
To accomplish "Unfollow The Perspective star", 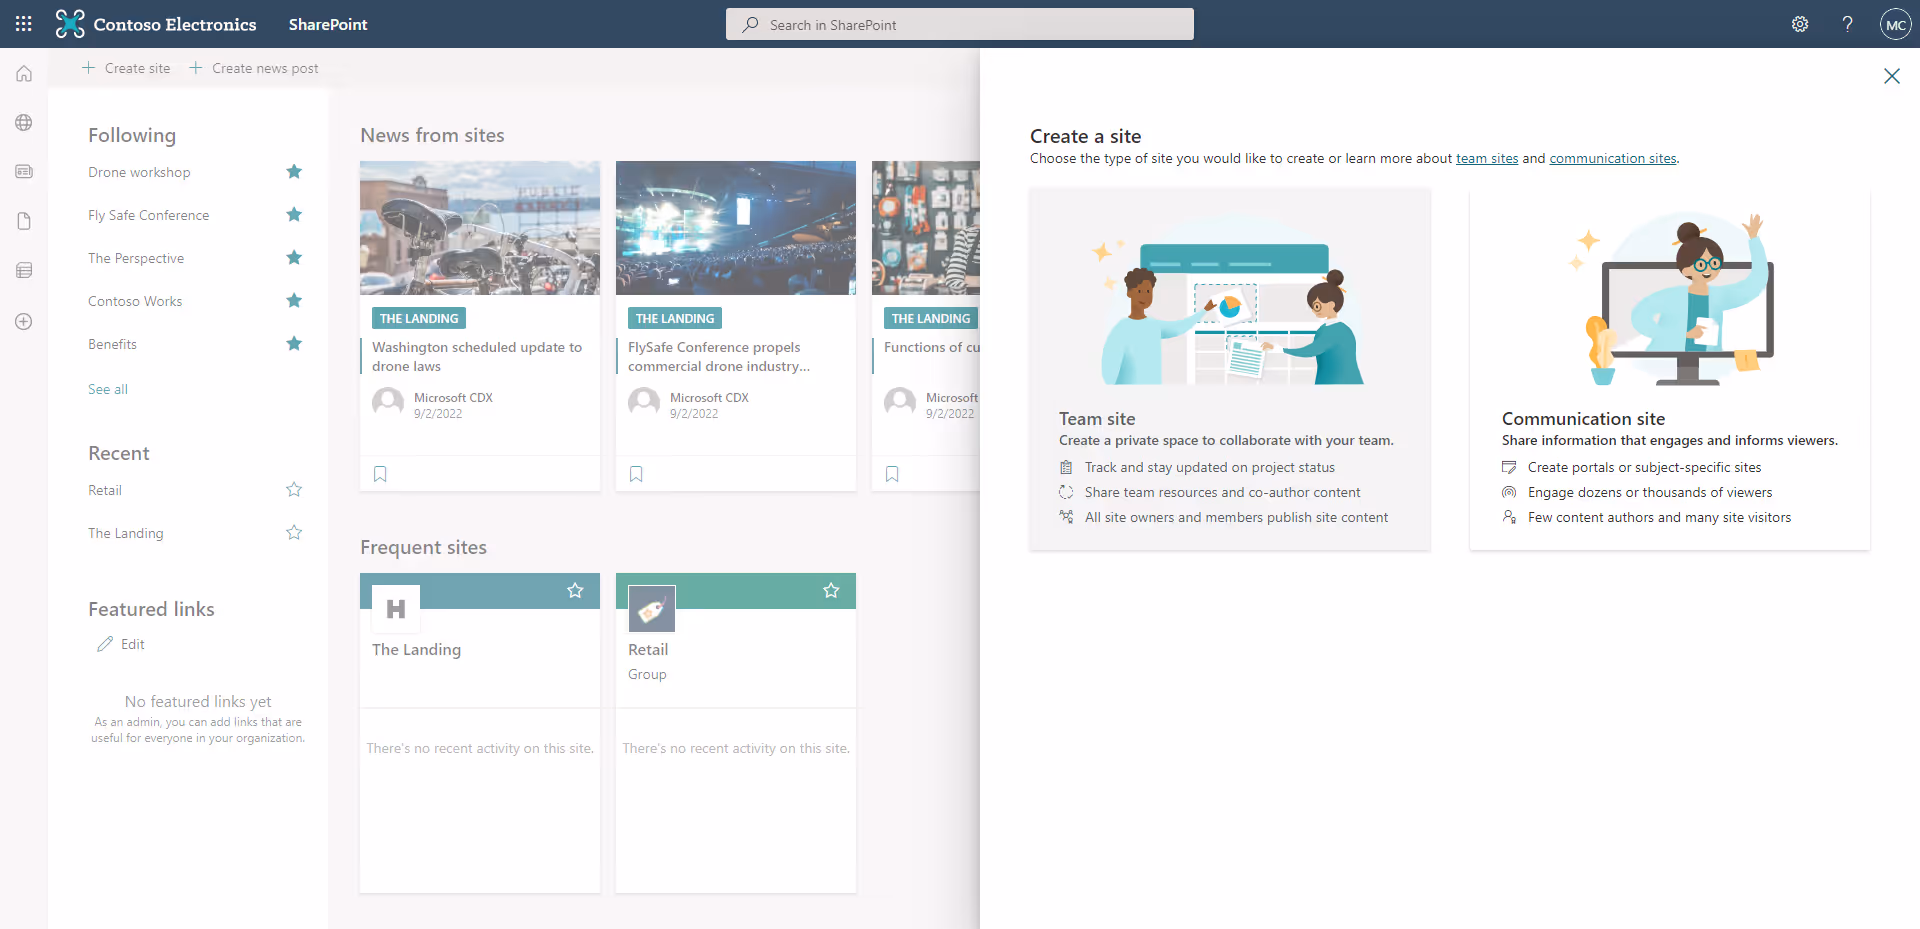I will pyautogui.click(x=294, y=258).
